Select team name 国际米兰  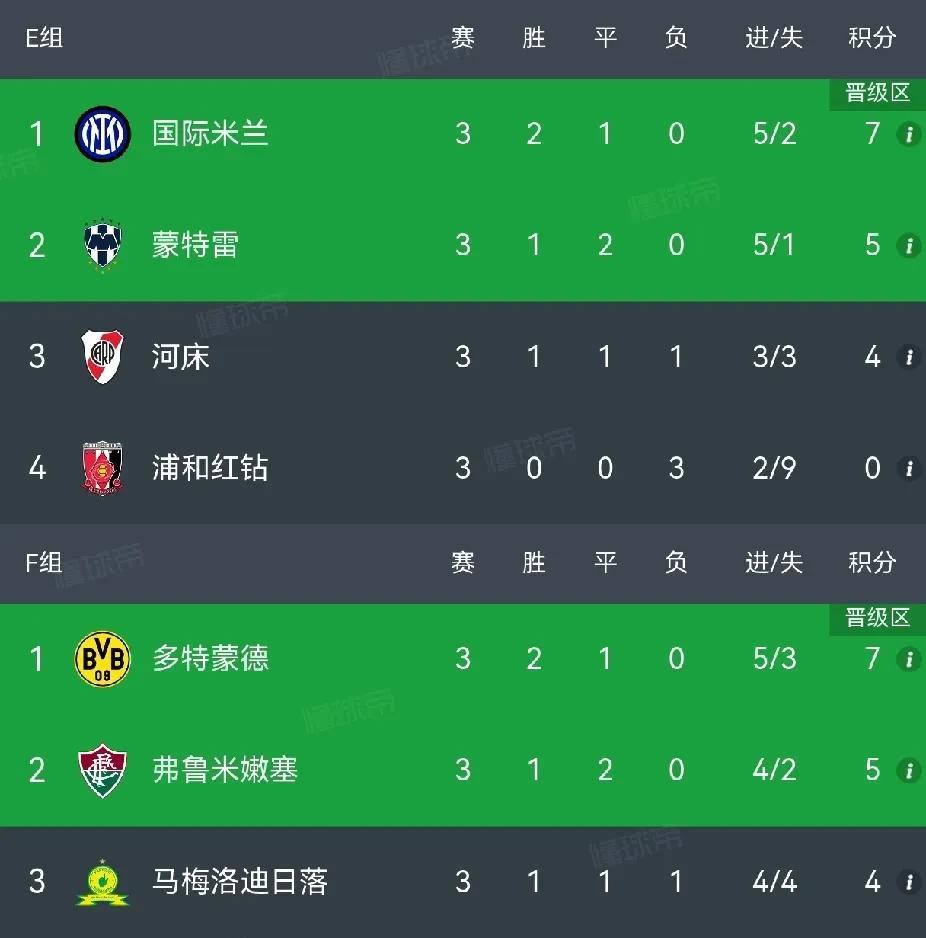click(x=210, y=133)
